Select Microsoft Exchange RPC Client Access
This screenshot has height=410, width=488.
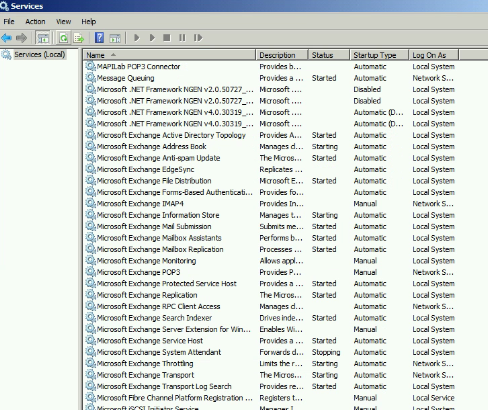click(158, 306)
